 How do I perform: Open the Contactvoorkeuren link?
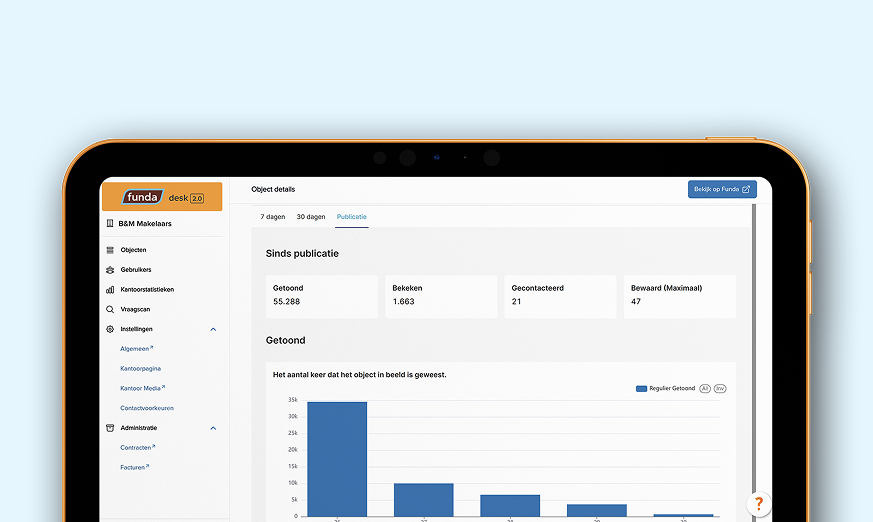[147, 408]
